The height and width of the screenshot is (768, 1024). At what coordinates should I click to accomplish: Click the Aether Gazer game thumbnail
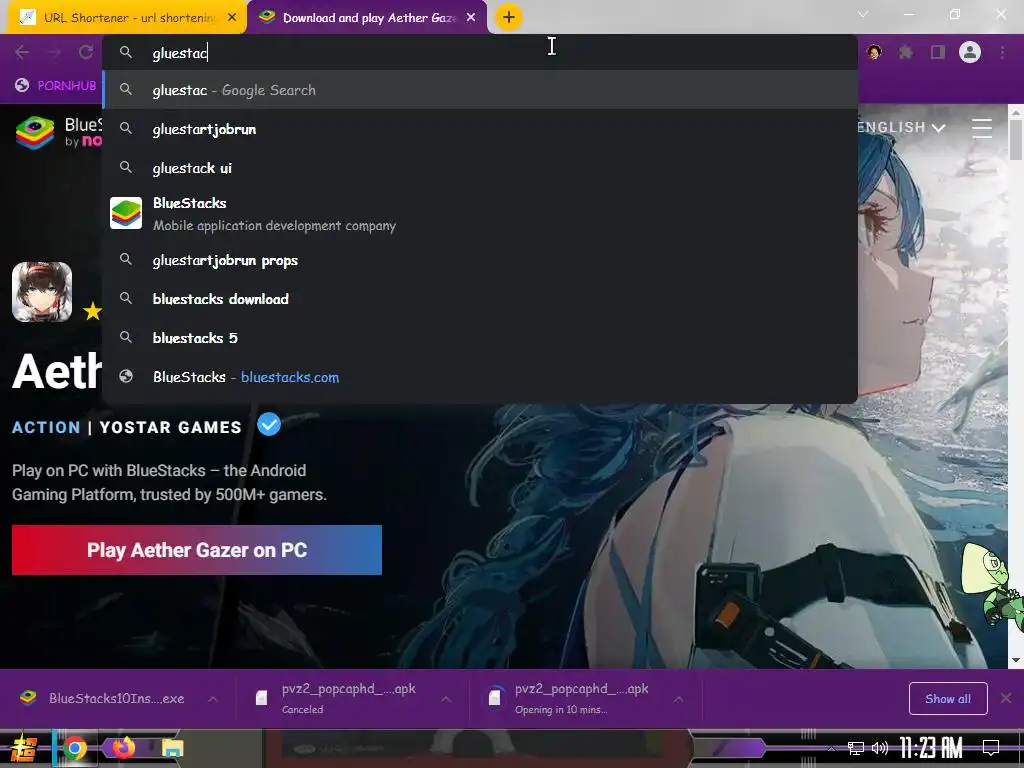pos(42,292)
